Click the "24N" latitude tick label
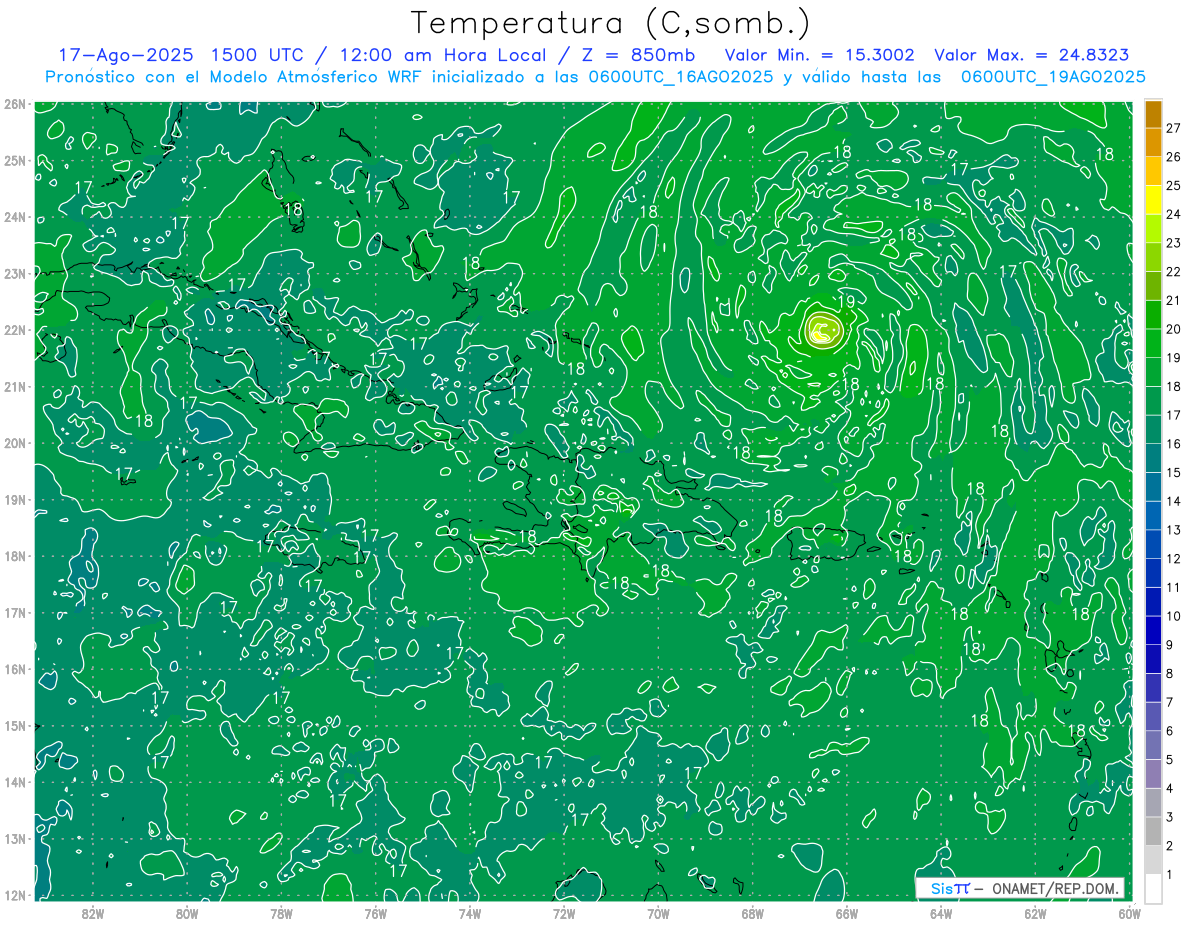Screen dimensions: 1200x927 14,217
